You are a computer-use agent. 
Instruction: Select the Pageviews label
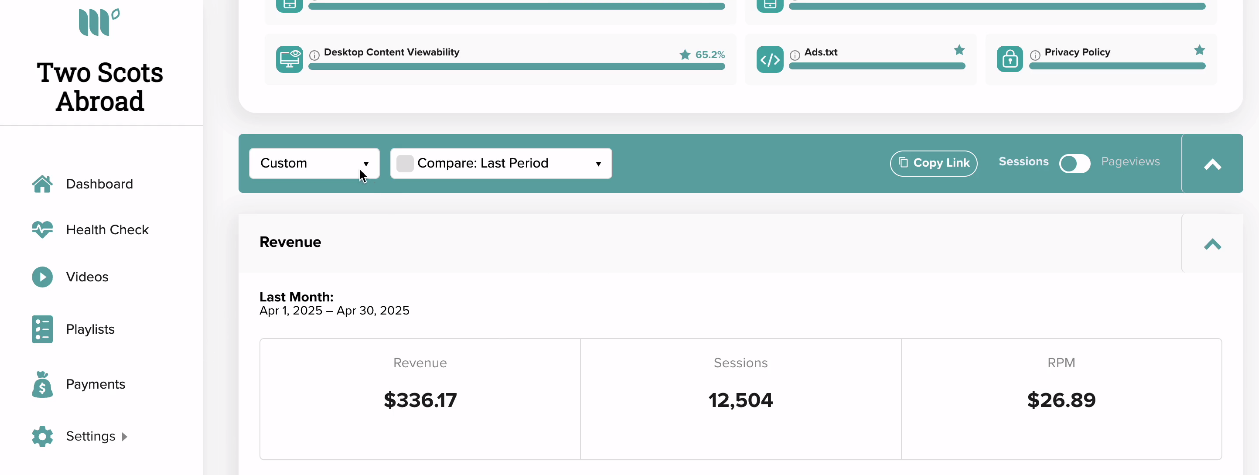pyautogui.click(x=1130, y=161)
